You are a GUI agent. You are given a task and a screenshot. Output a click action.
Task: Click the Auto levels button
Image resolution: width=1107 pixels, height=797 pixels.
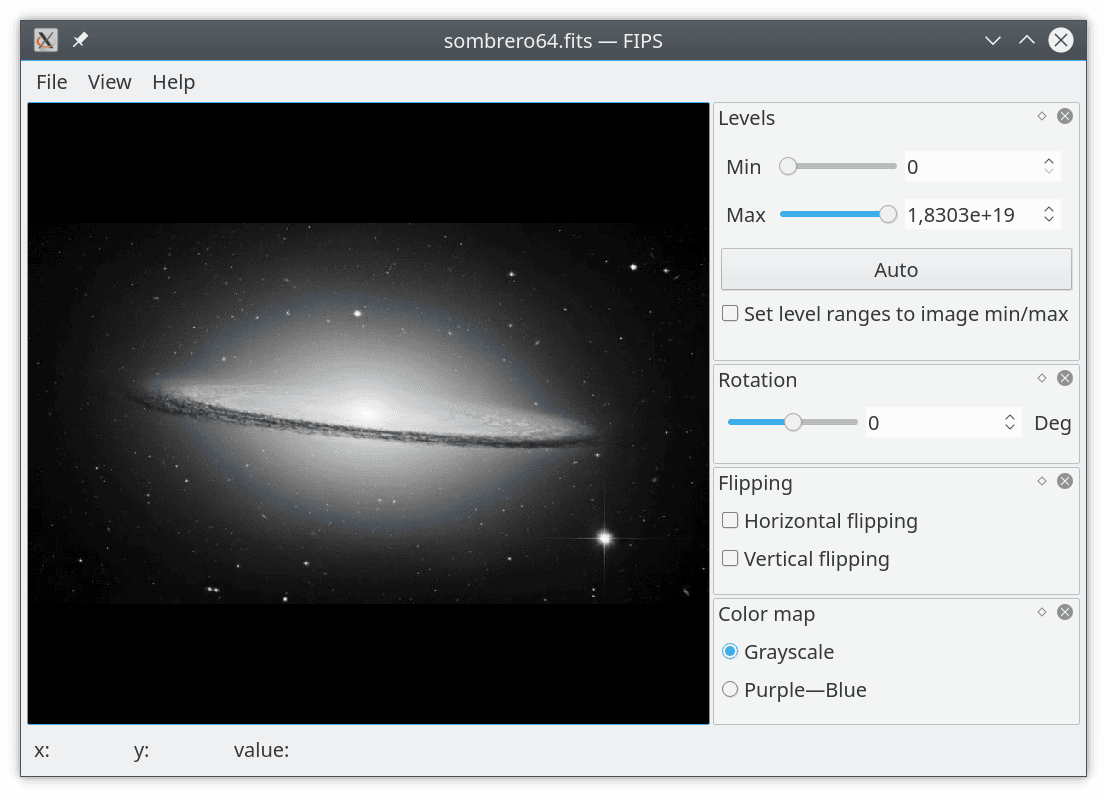tap(896, 270)
